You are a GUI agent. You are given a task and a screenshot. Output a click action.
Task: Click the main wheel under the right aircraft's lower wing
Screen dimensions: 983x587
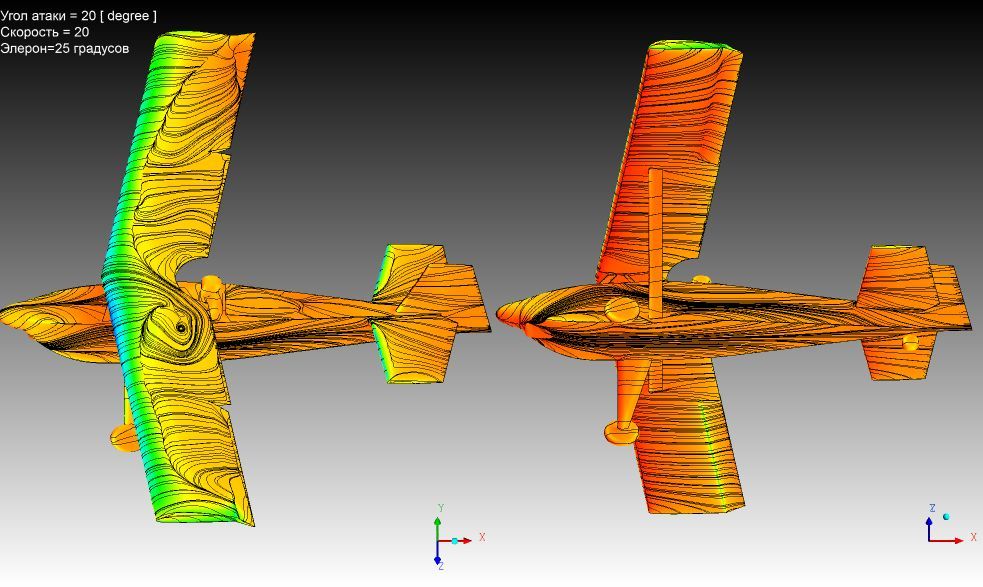pyautogui.click(x=622, y=431)
